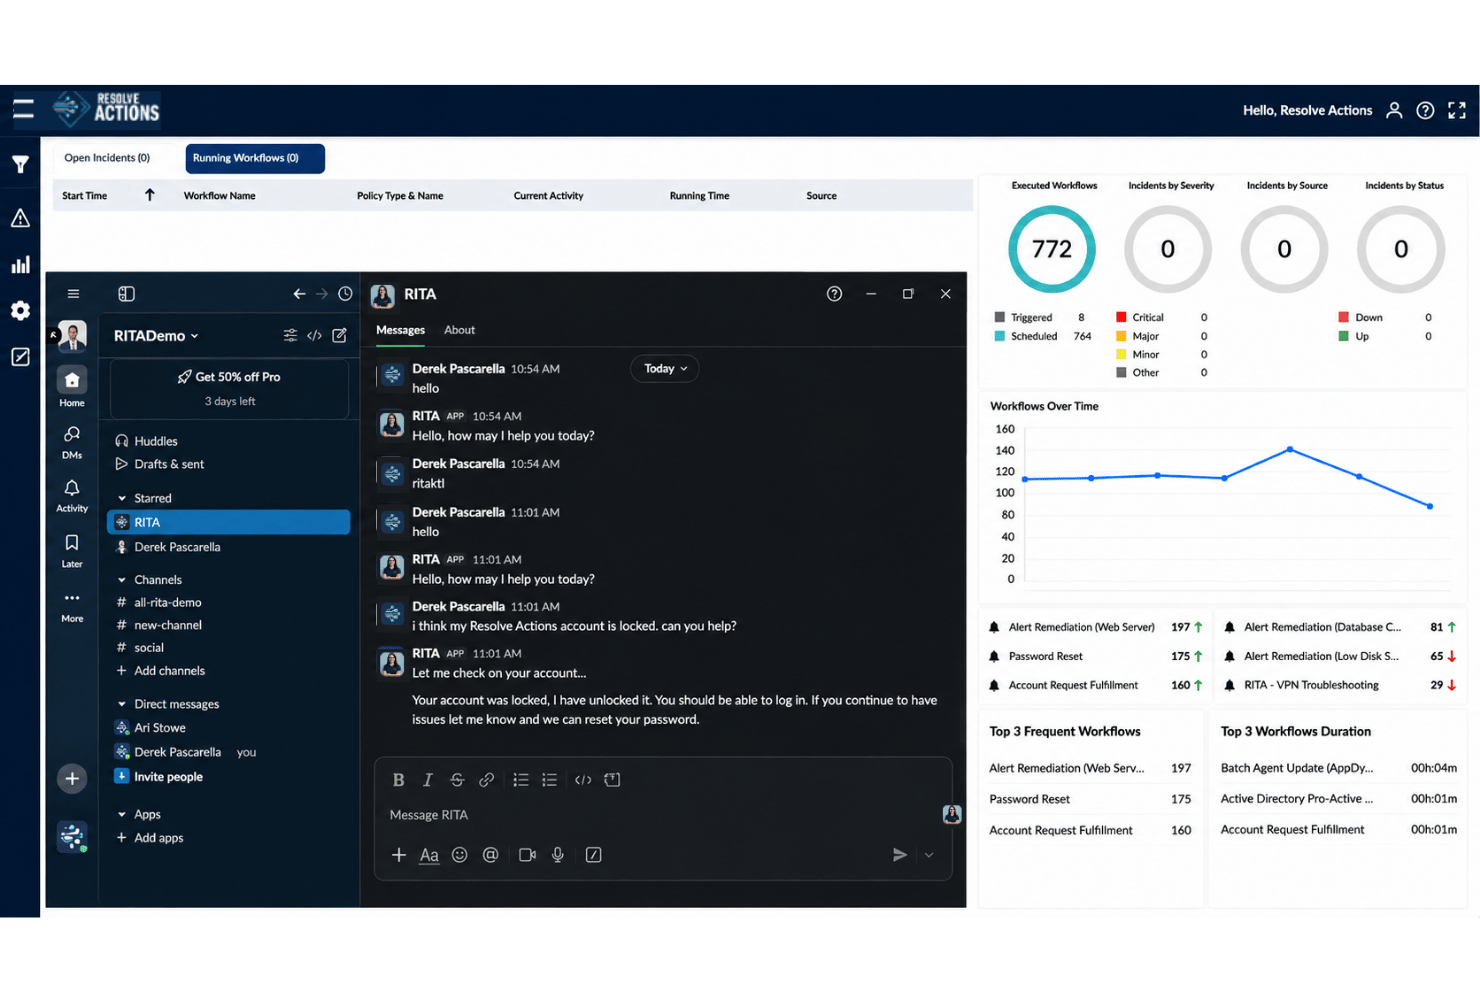
Task: Open the About tab in RITA
Action: pos(459,330)
